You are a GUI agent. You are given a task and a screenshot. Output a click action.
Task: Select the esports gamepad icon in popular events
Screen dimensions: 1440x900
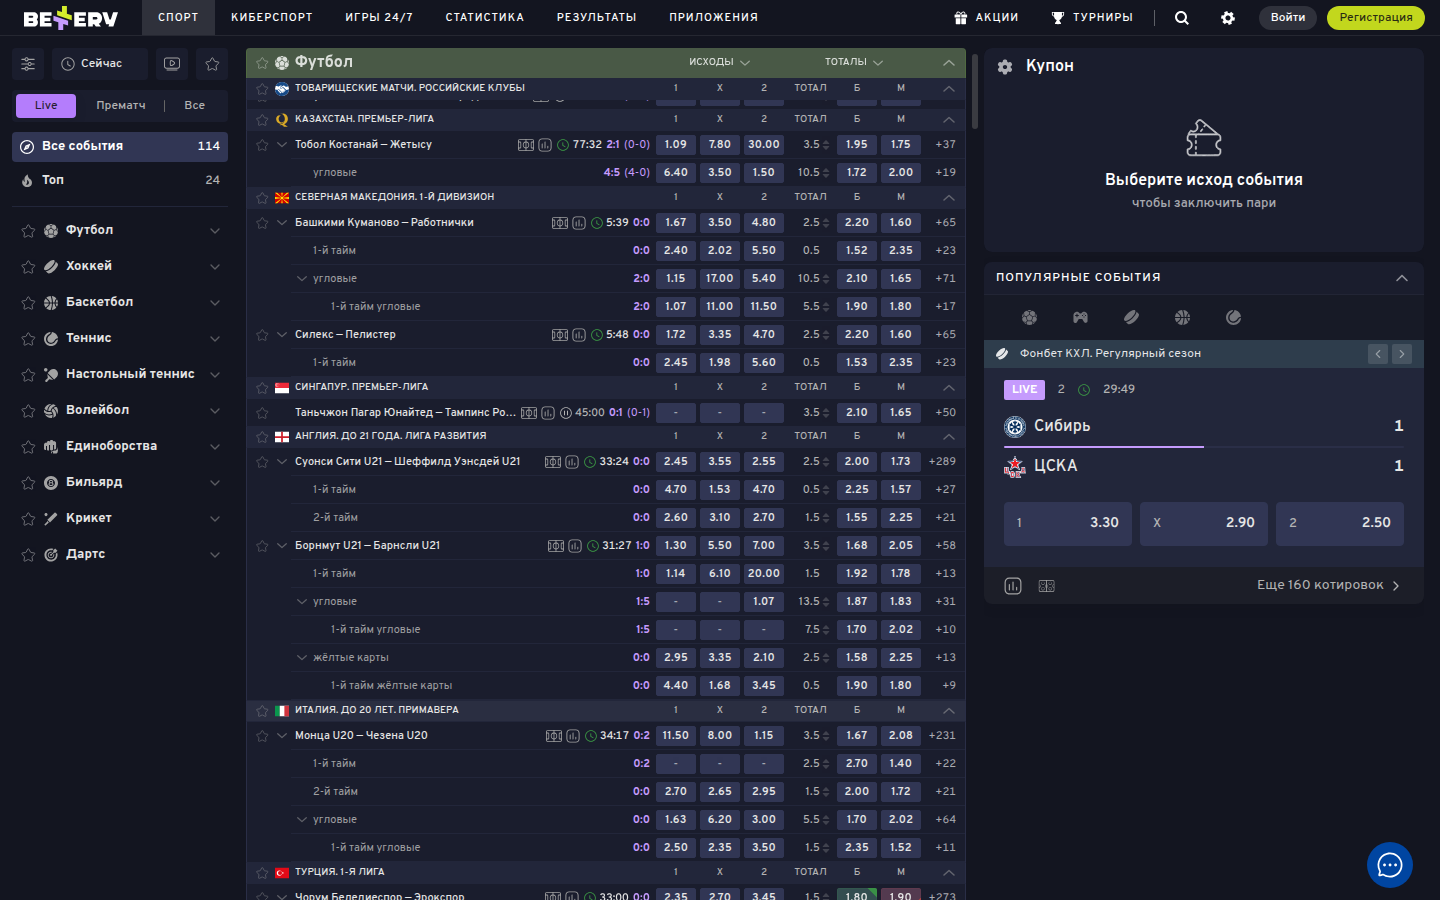pyautogui.click(x=1080, y=318)
